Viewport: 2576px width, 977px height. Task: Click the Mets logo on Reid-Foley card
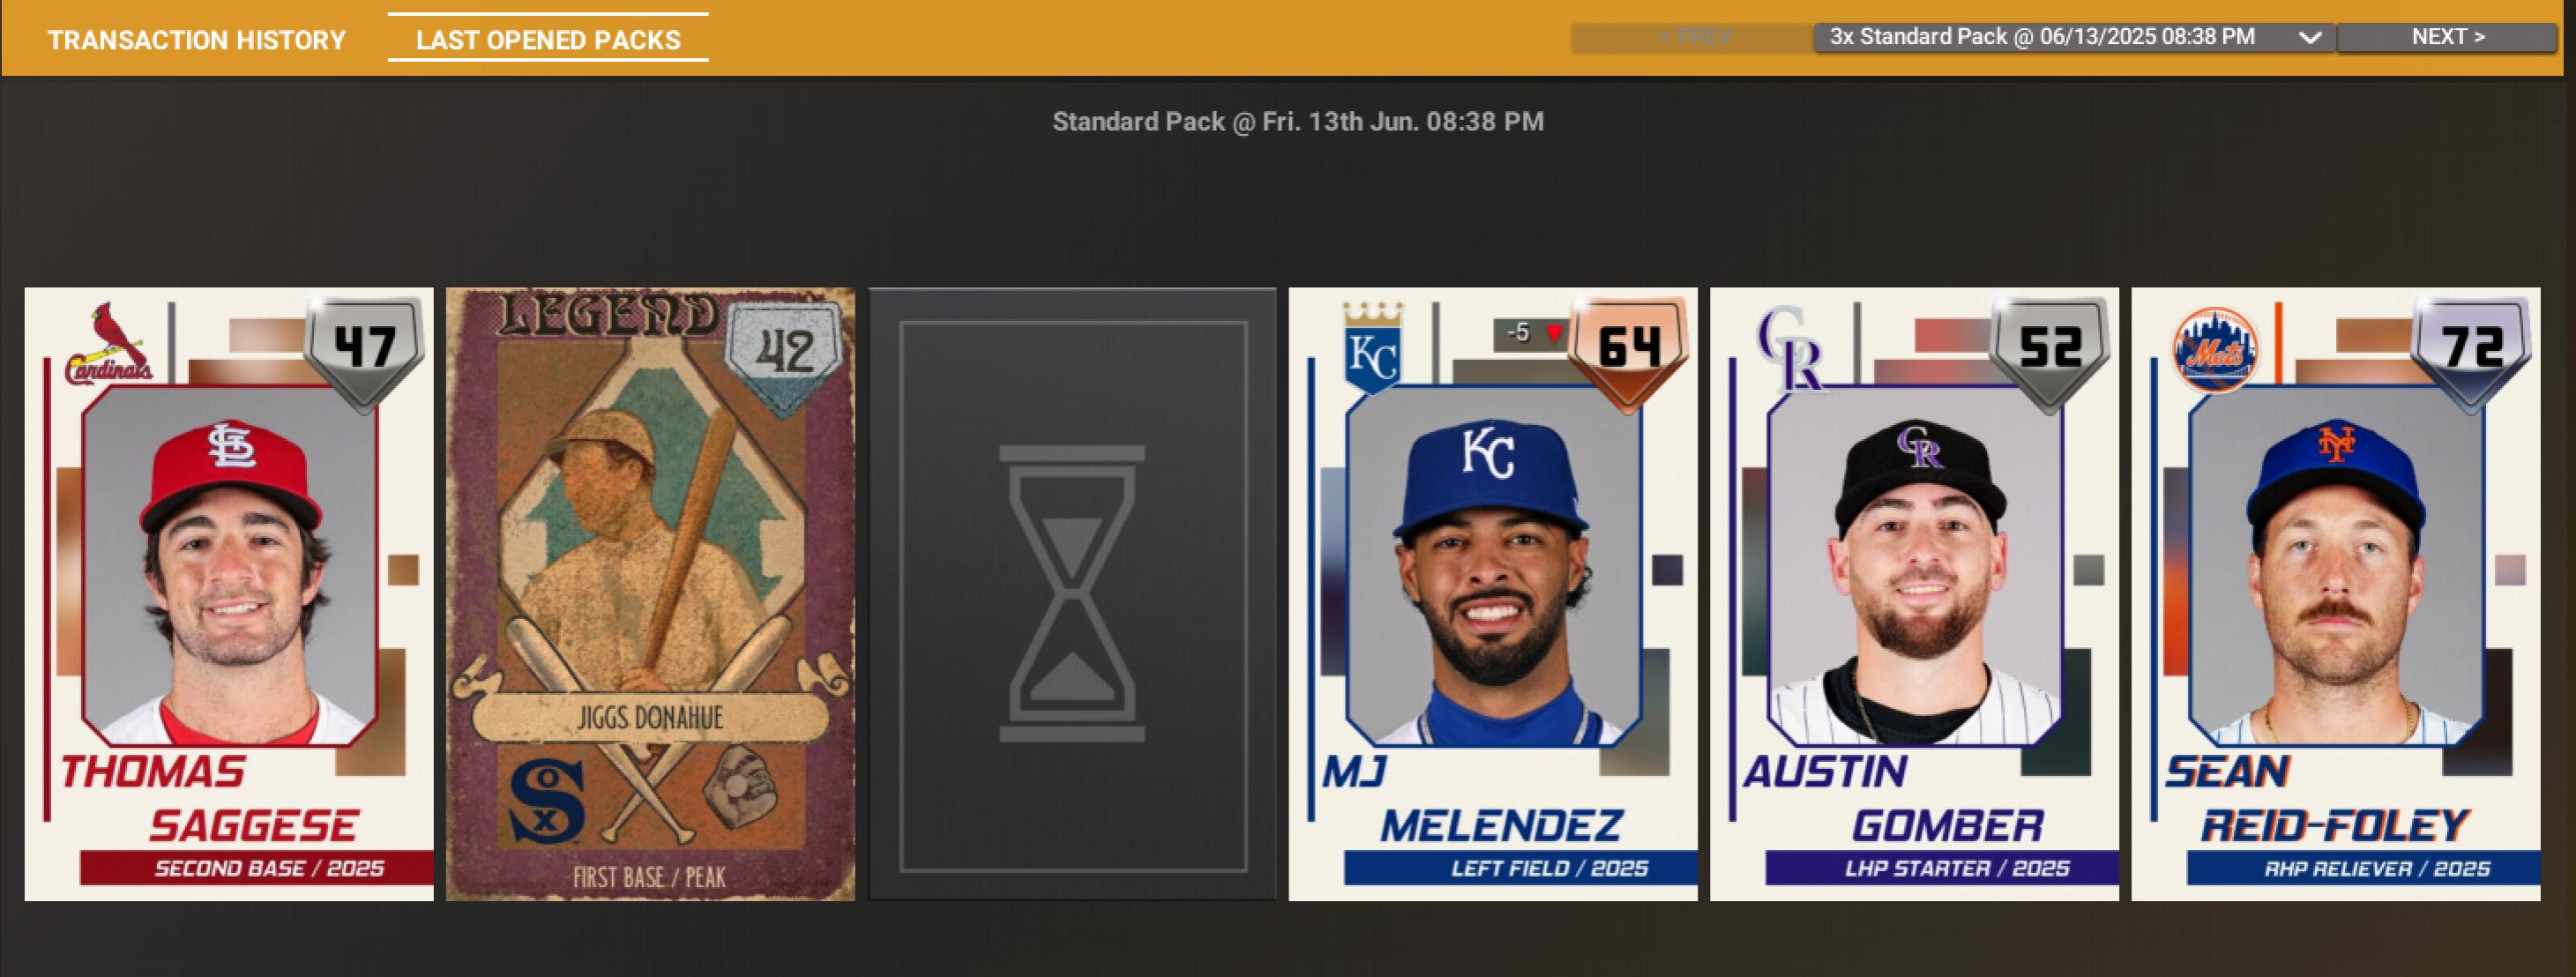(x=2215, y=350)
